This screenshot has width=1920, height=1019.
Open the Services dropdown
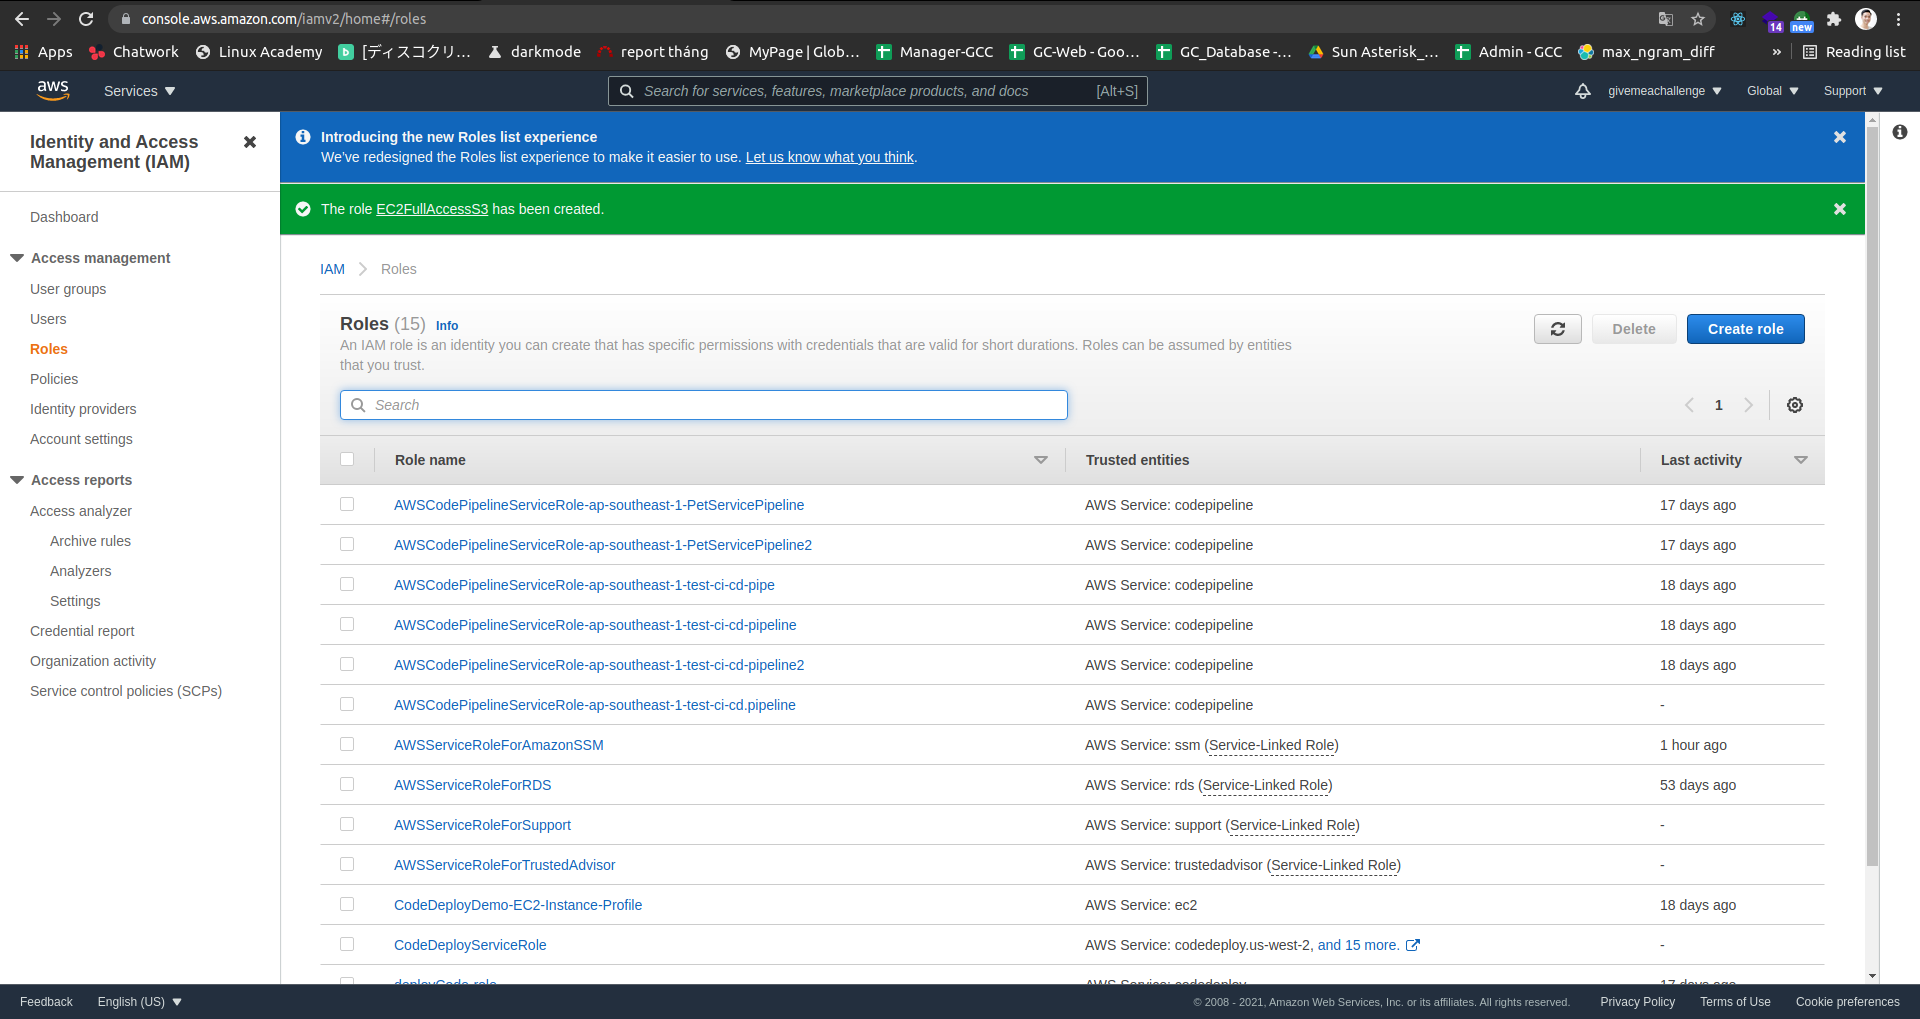pyautogui.click(x=139, y=91)
